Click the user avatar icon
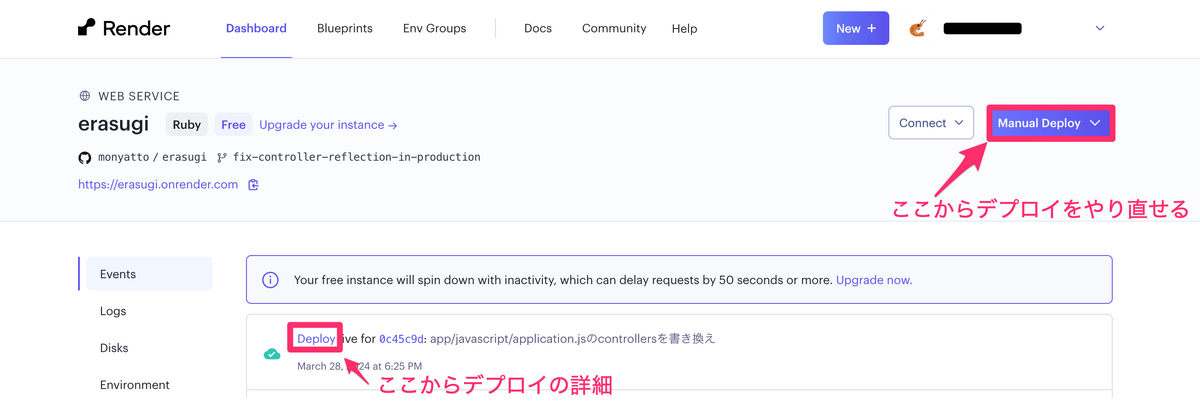This screenshot has width=1200, height=402. click(917, 29)
